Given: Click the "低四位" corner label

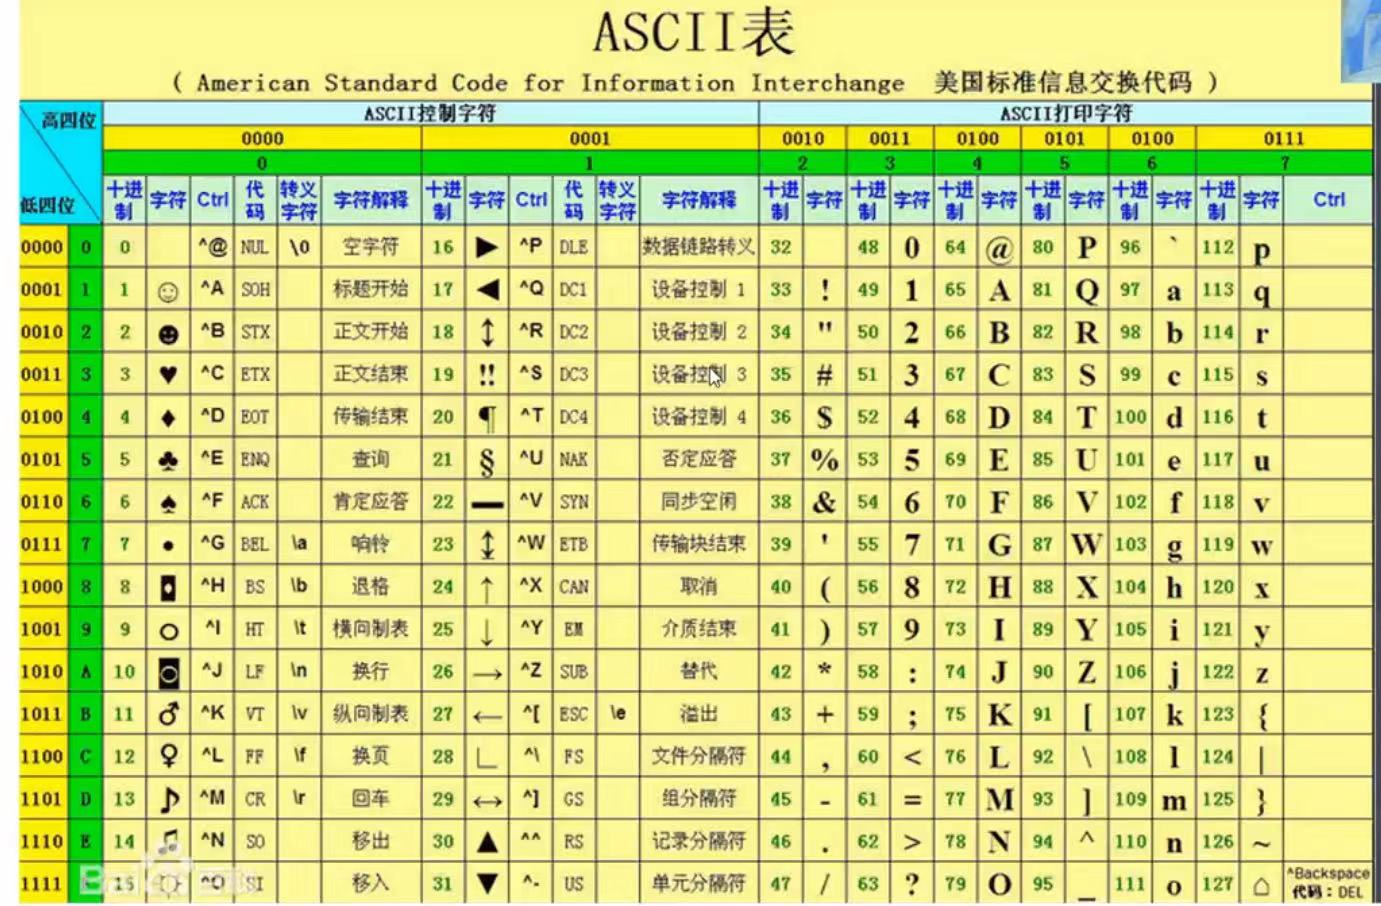Looking at the screenshot, I should click(x=47, y=205).
